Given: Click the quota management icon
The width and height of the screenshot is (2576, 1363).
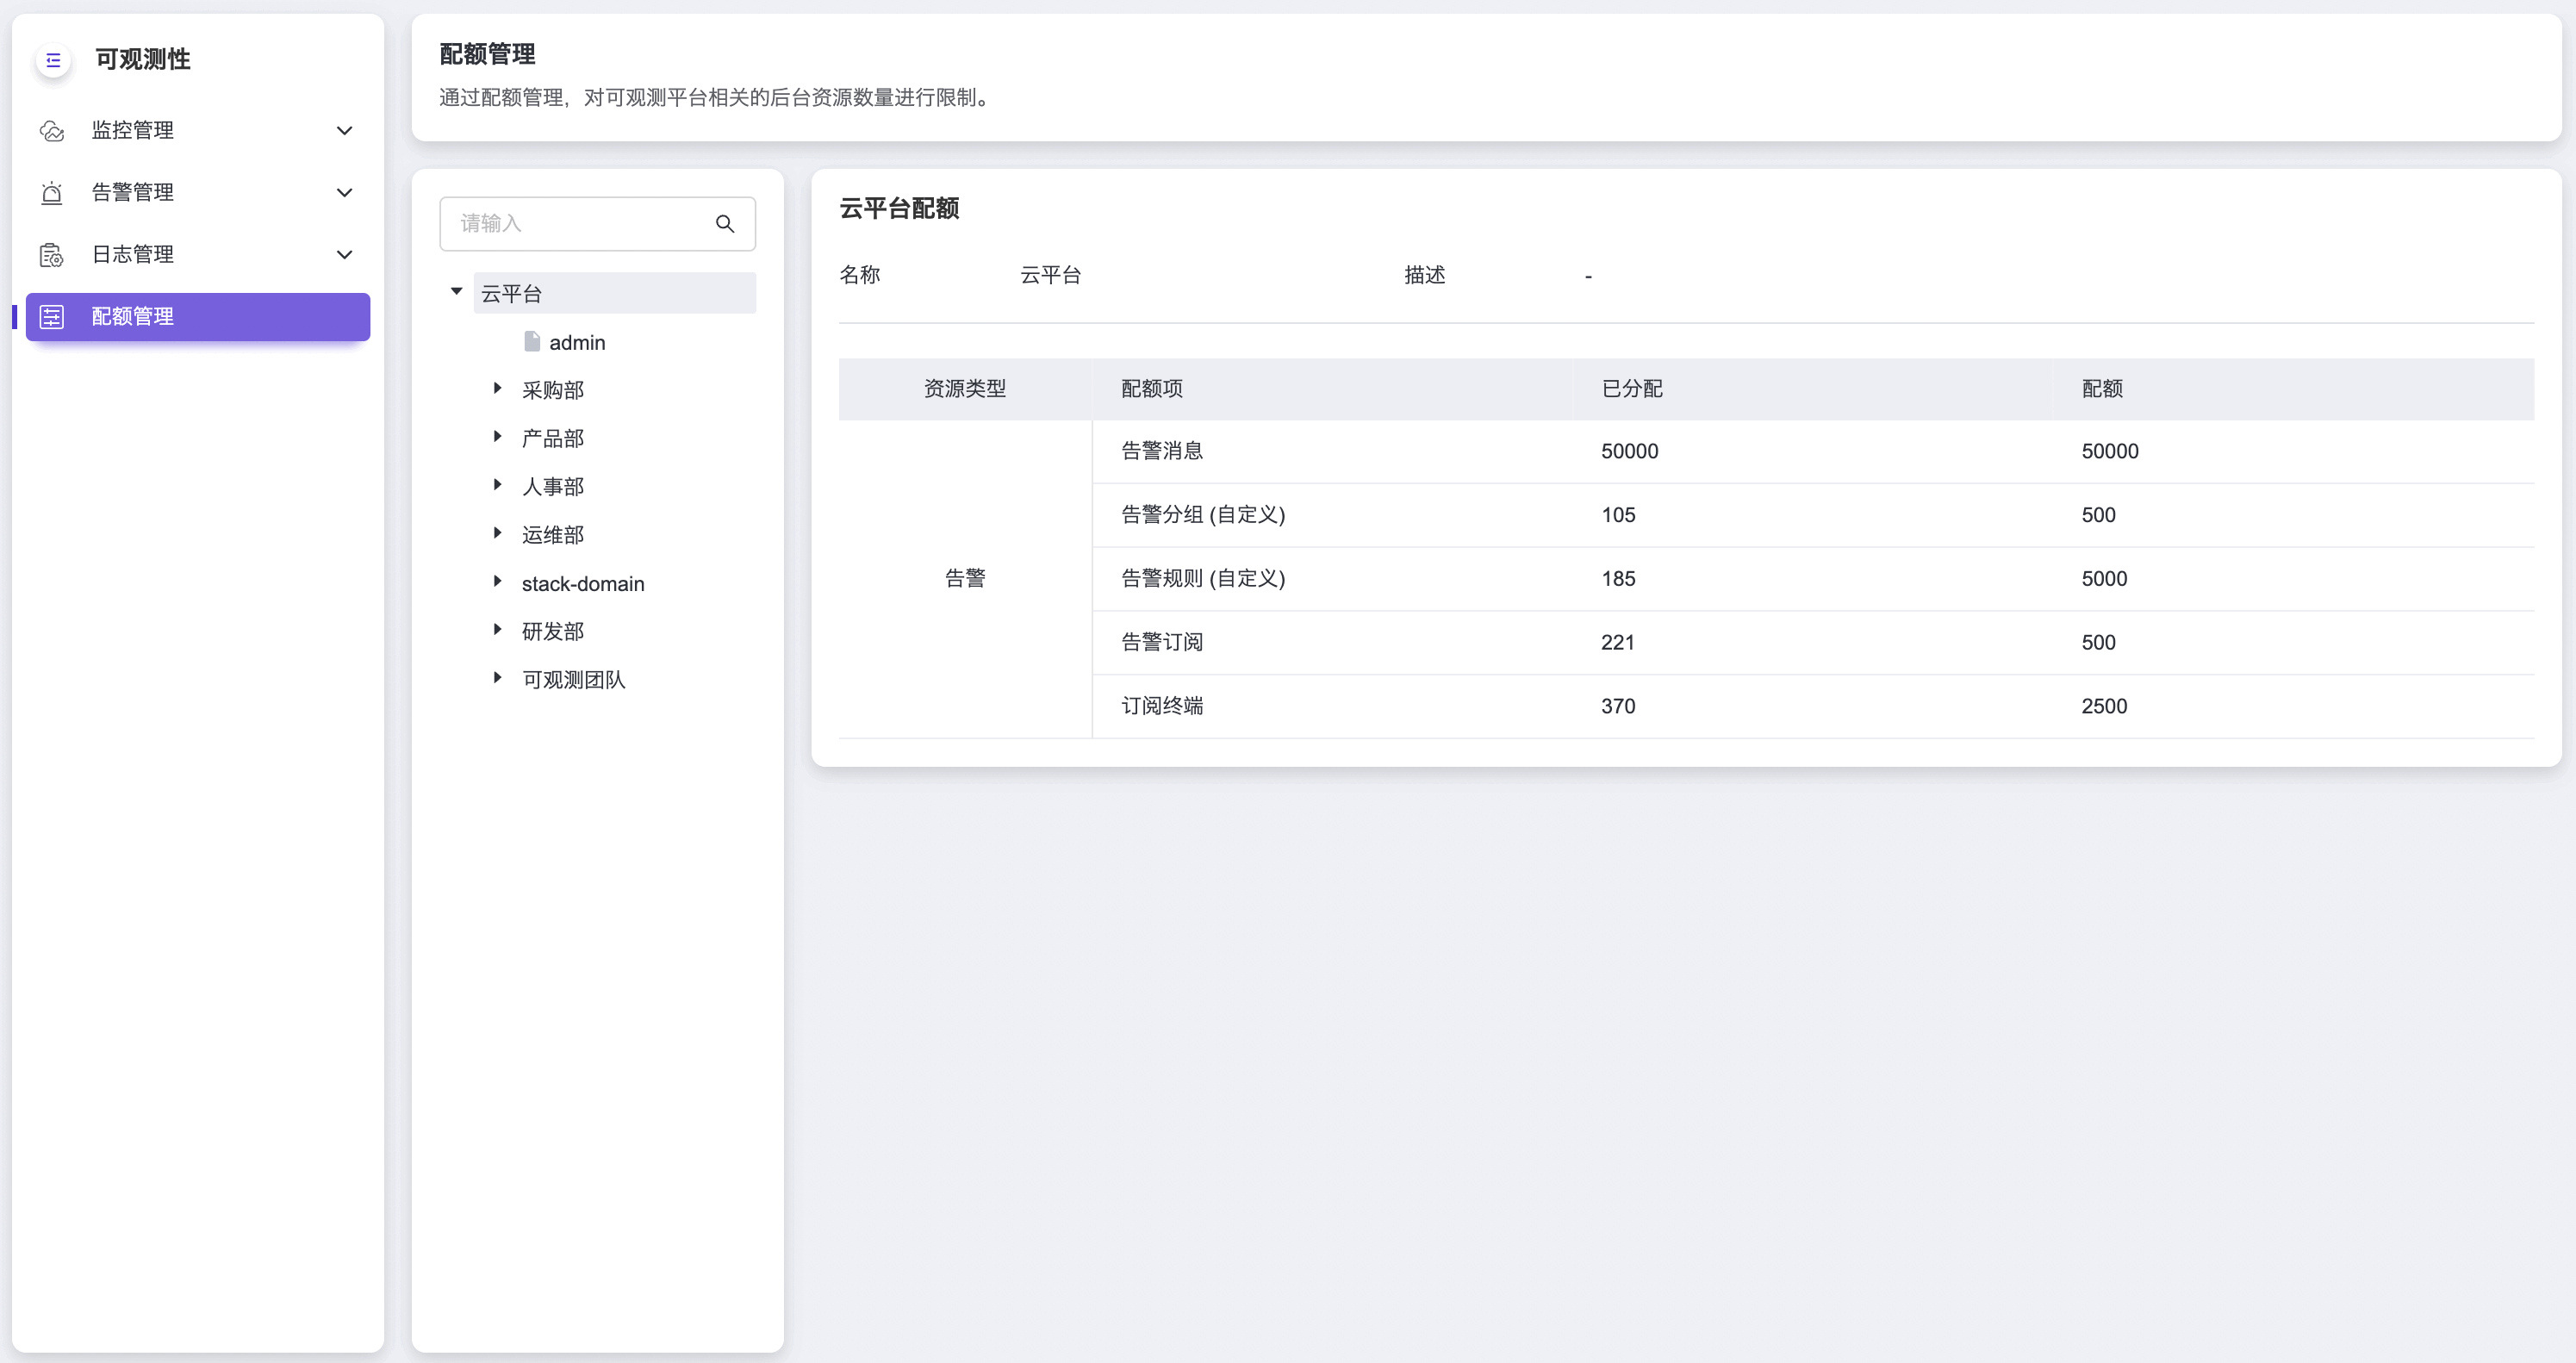Looking at the screenshot, I should click(x=52, y=317).
